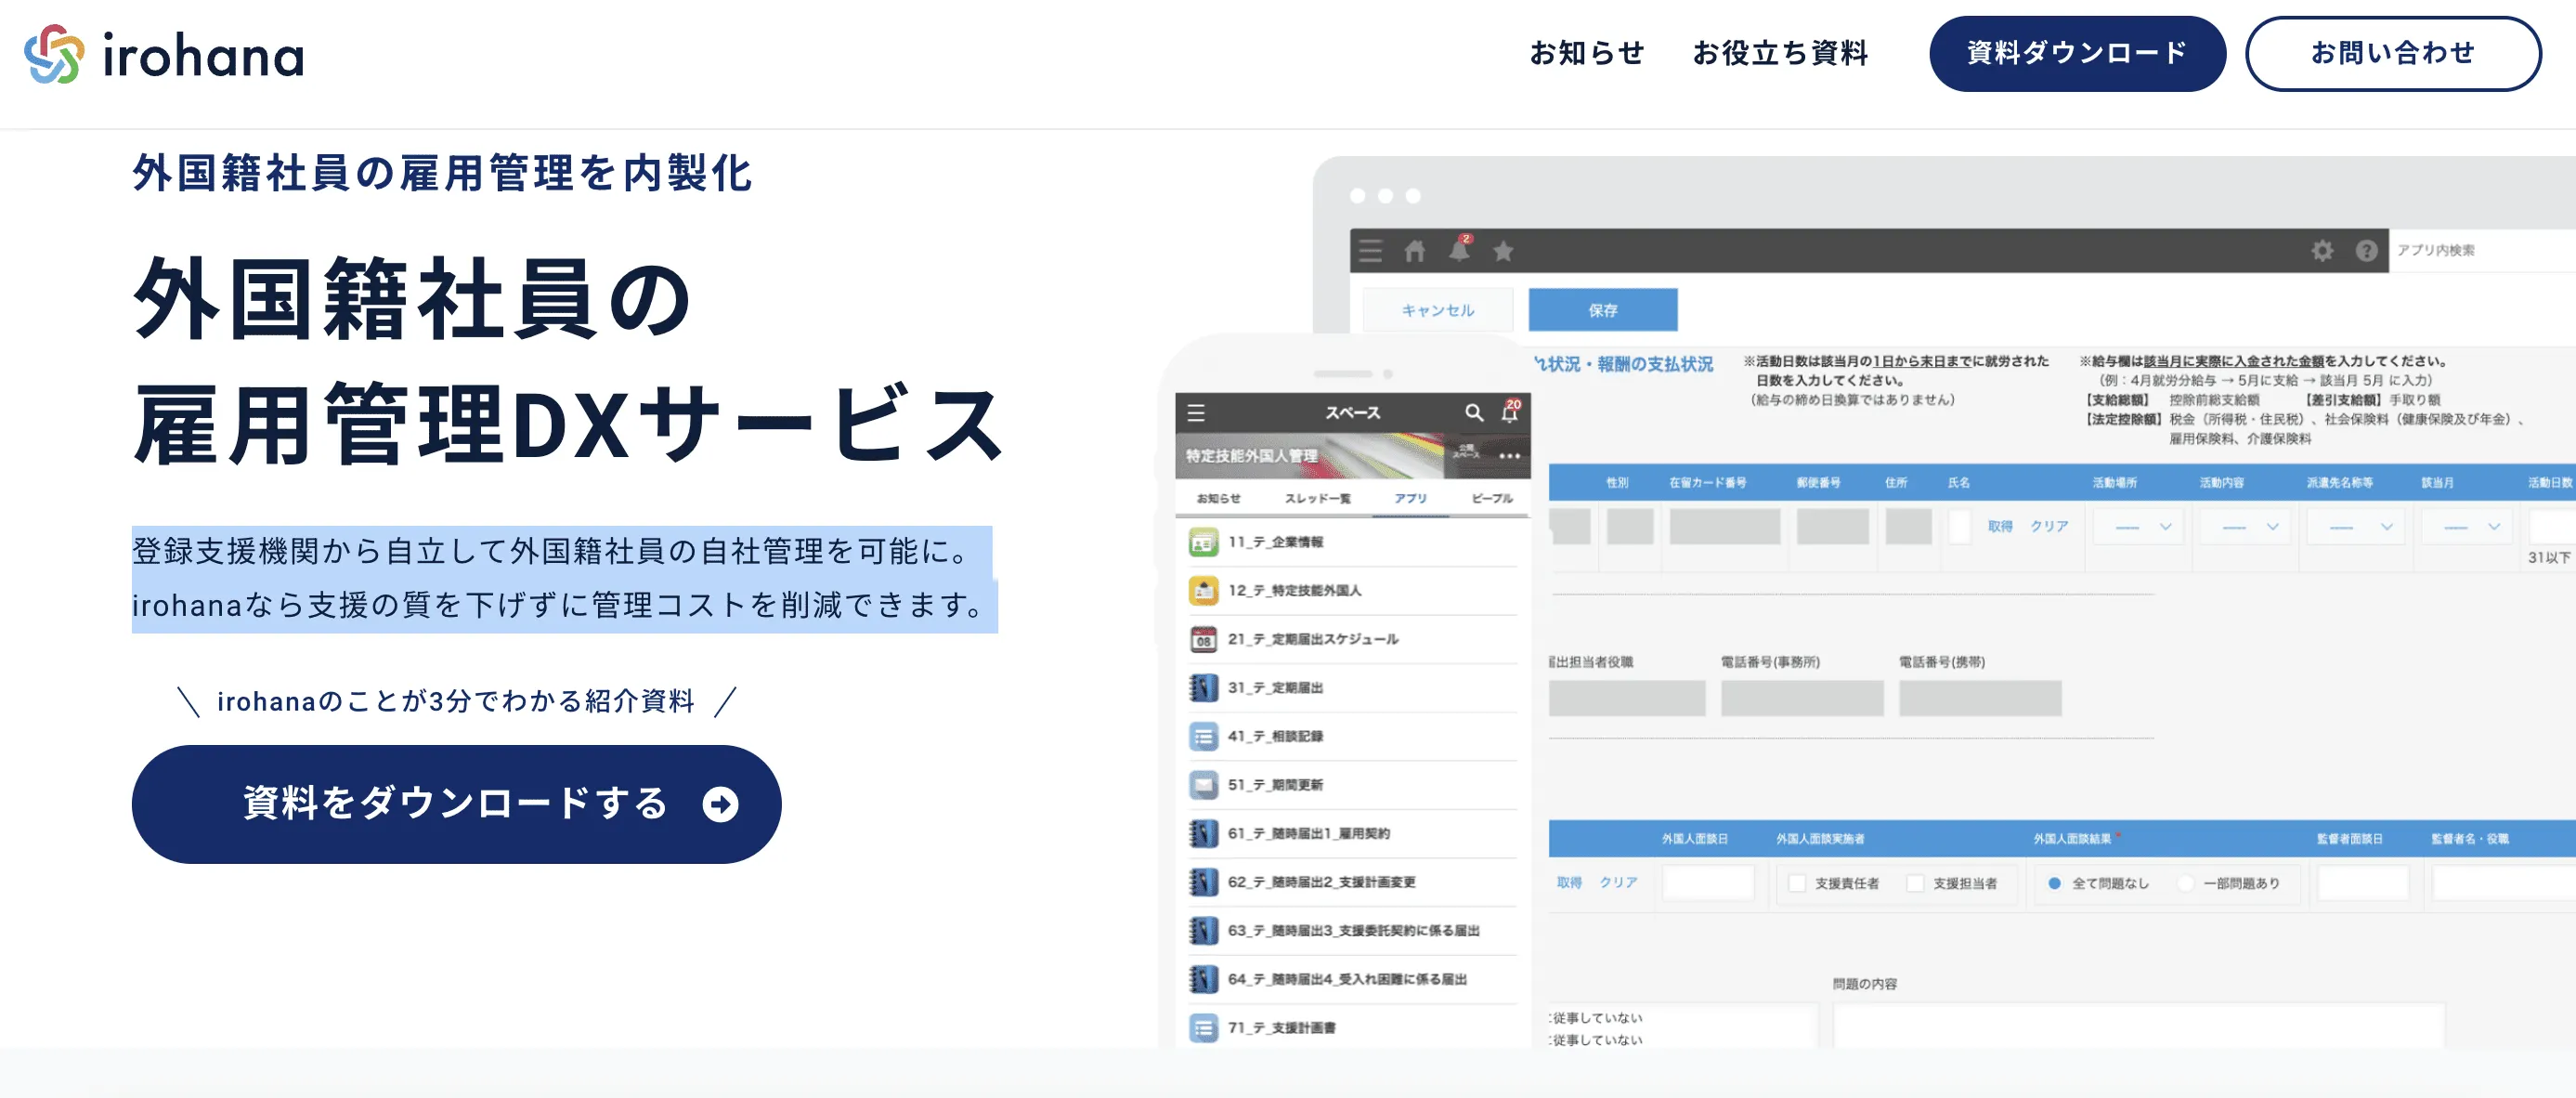
Task: Click 取得 link in upper table row
Action: pos(2000,526)
